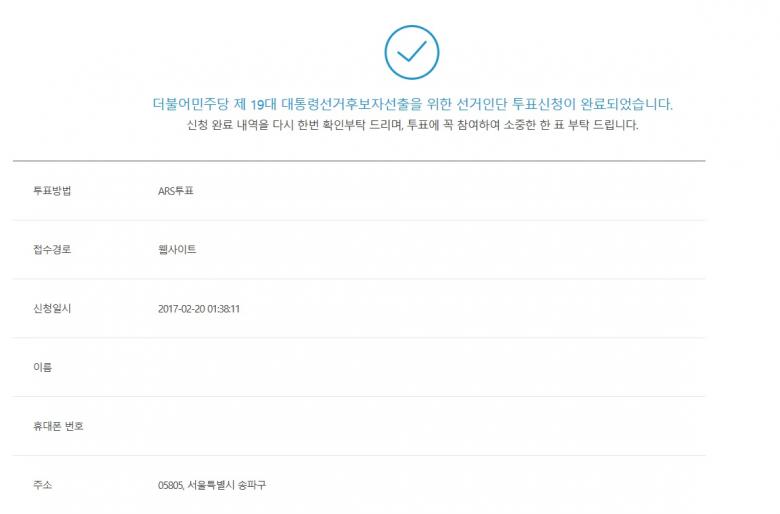The height and width of the screenshot is (514, 780).
Task: Click the empty value area beside 이름
Action: (300, 368)
